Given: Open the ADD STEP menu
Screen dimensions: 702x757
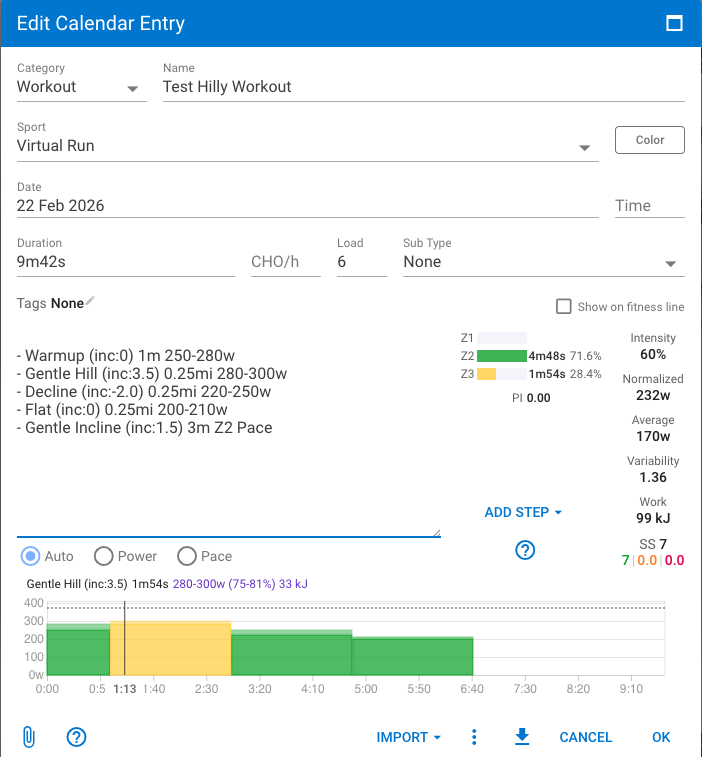Looking at the screenshot, I should point(523,512).
